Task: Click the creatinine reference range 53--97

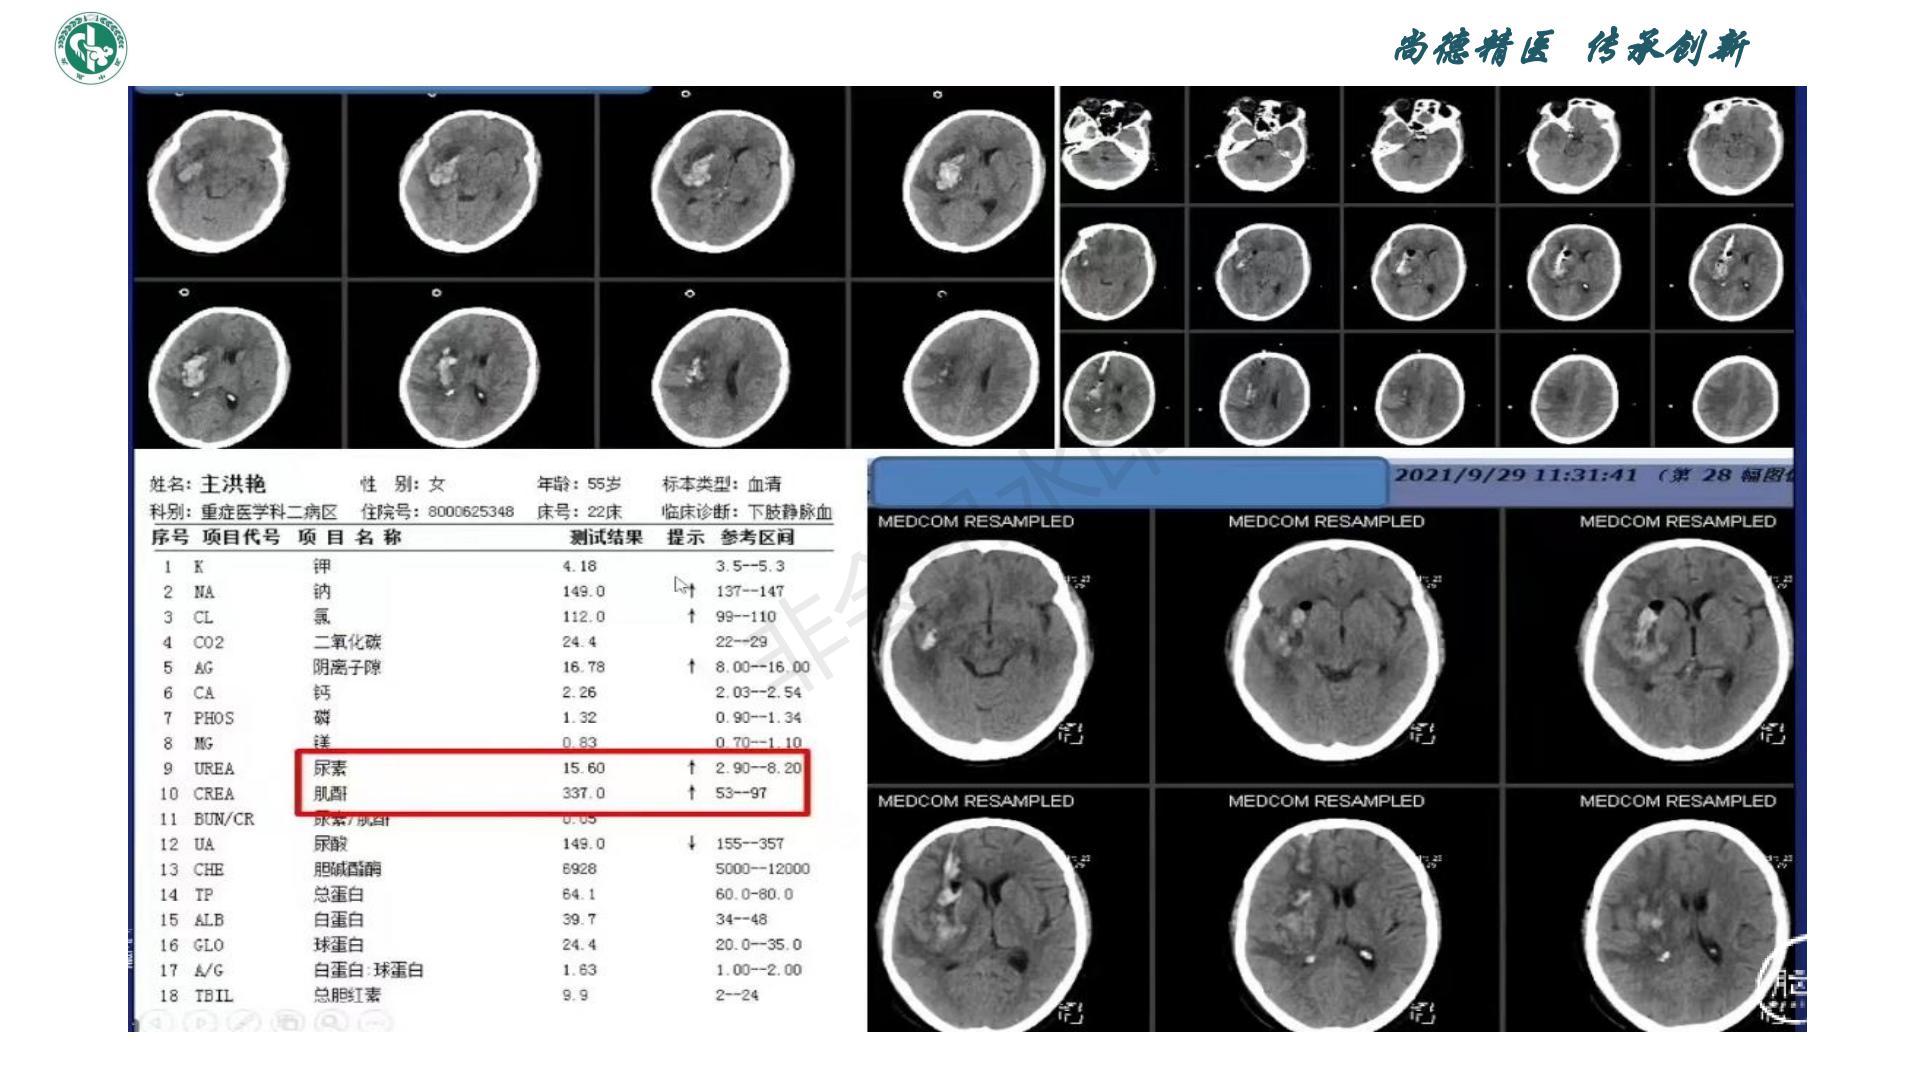Action: pos(741,793)
